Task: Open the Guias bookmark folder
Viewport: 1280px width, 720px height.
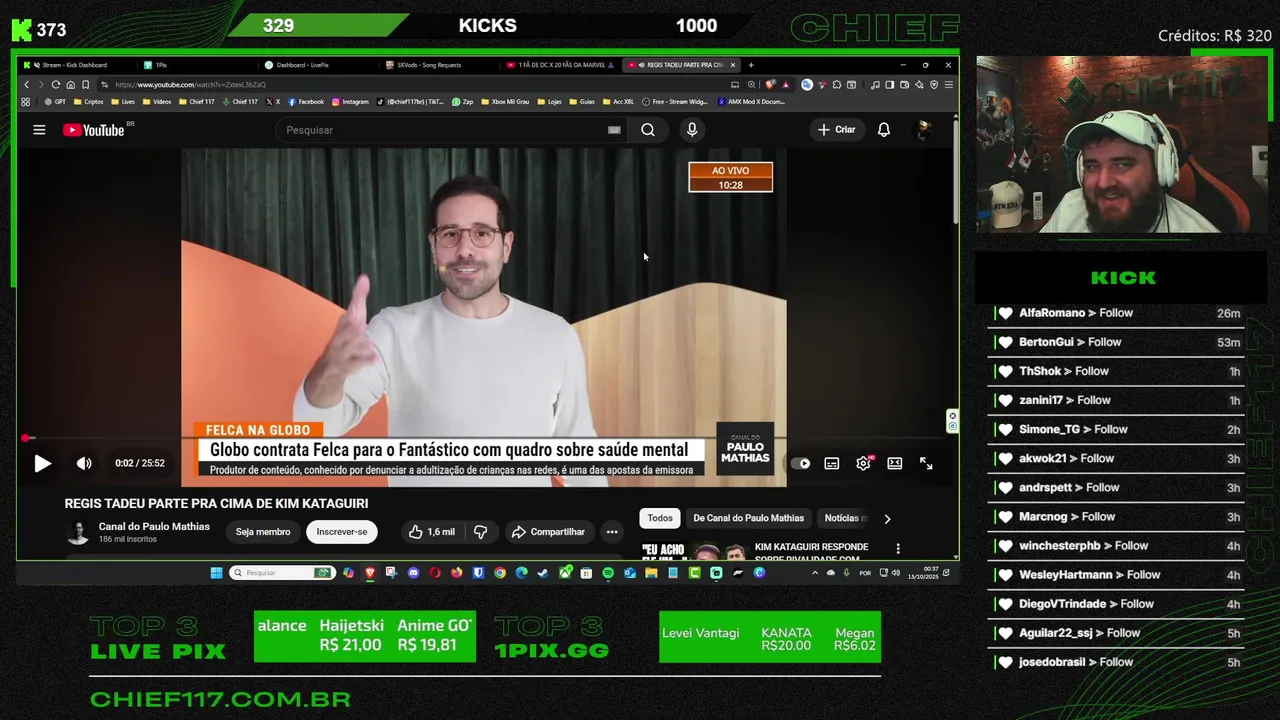Action: 582,101
